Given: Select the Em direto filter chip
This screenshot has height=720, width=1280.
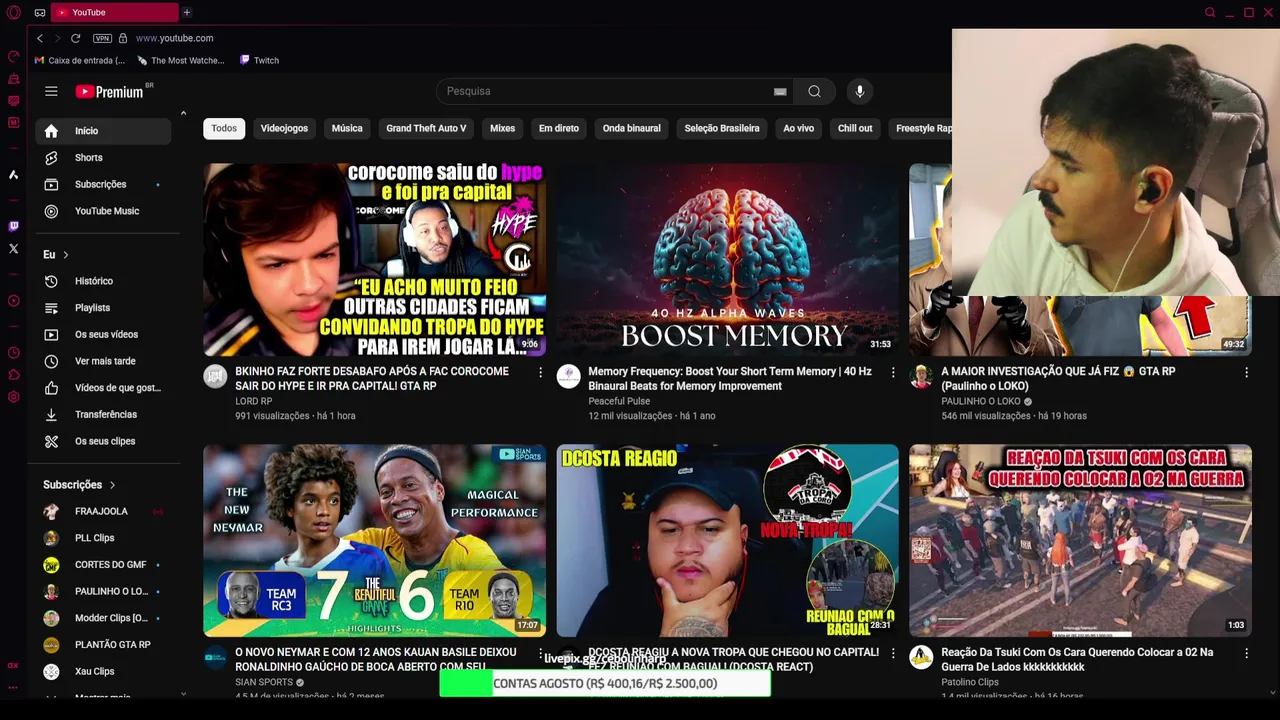Looking at the screenshot, I should point(559,128).
